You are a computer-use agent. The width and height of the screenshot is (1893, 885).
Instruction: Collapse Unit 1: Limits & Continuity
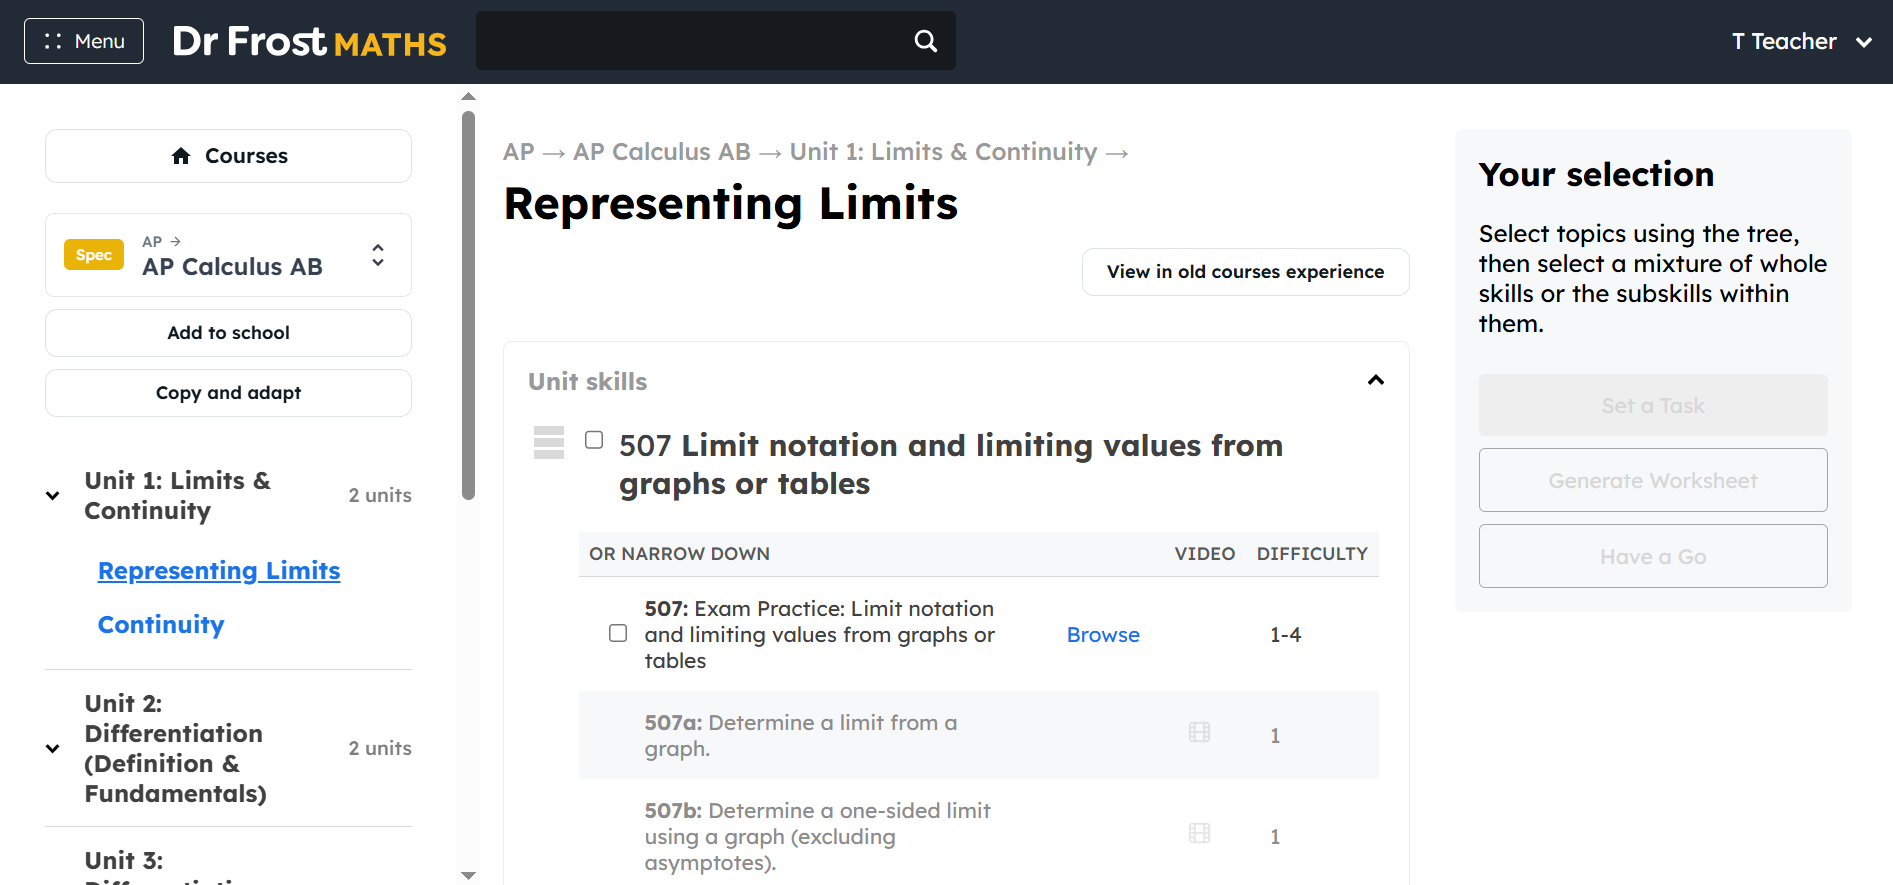pos(53,495)
